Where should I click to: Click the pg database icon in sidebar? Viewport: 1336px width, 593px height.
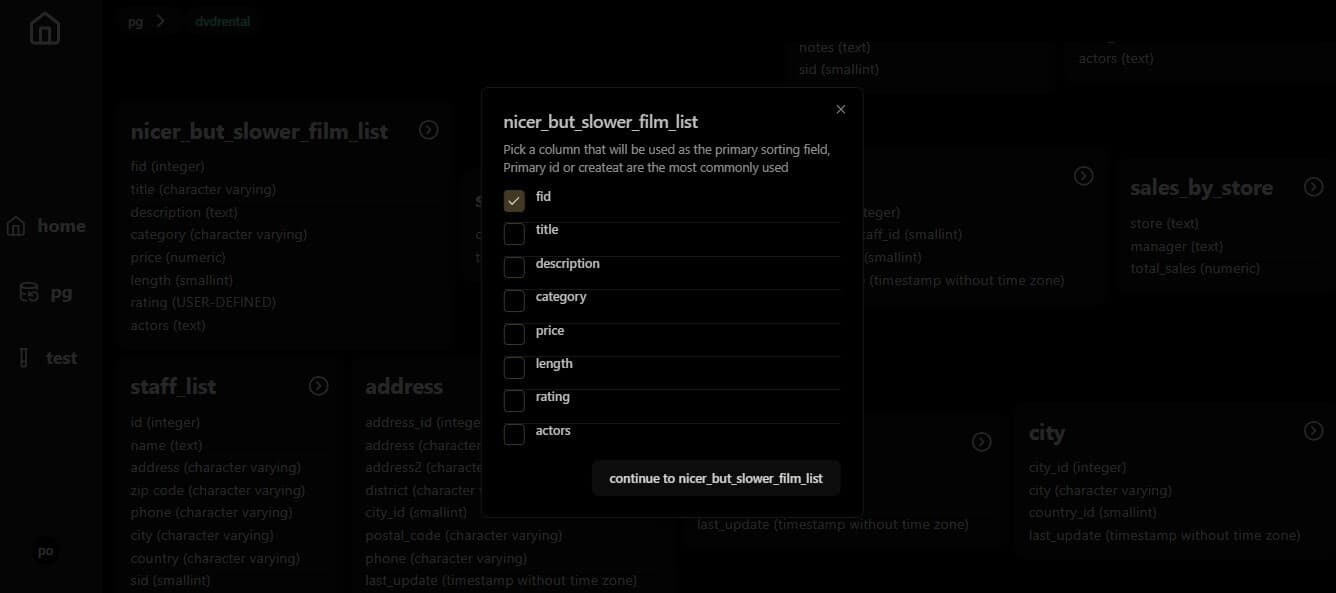click(30, 293)
